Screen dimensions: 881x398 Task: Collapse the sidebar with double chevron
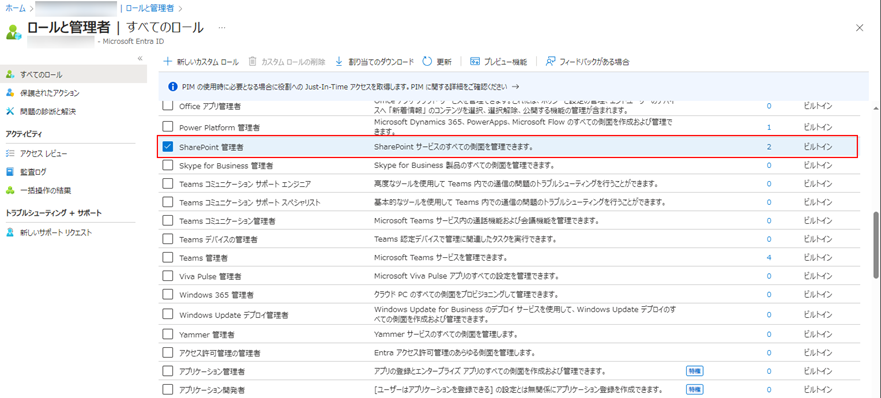tap(140, 58)
